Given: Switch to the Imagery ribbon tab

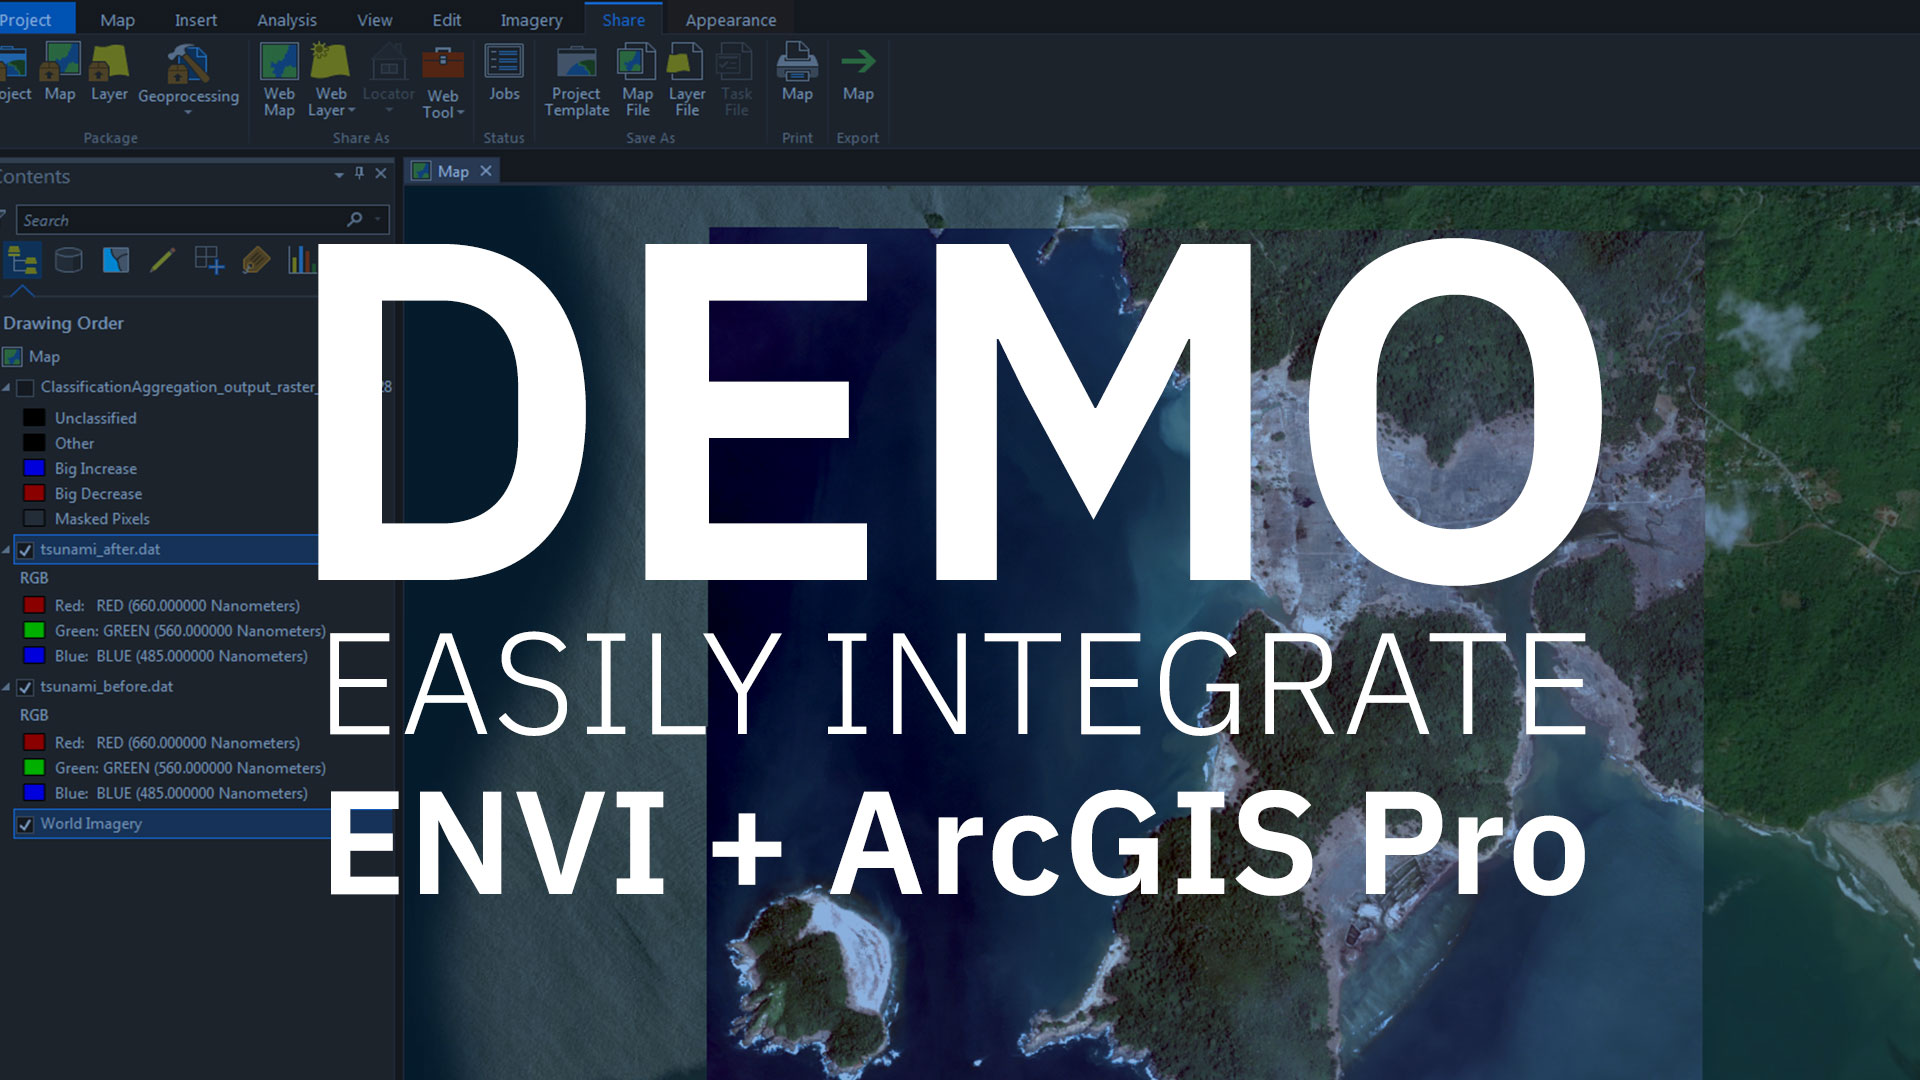Looking at the screenshot, I should pos(530,19).
